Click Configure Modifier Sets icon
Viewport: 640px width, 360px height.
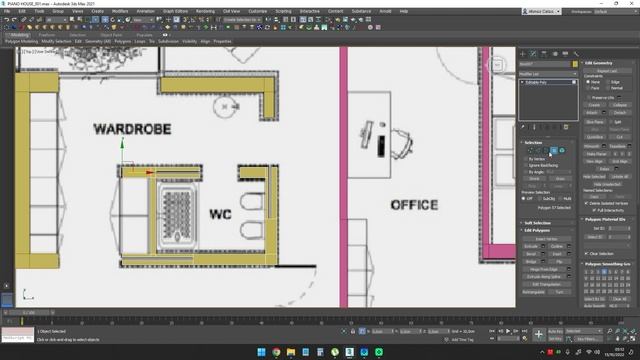click(566, 127)
